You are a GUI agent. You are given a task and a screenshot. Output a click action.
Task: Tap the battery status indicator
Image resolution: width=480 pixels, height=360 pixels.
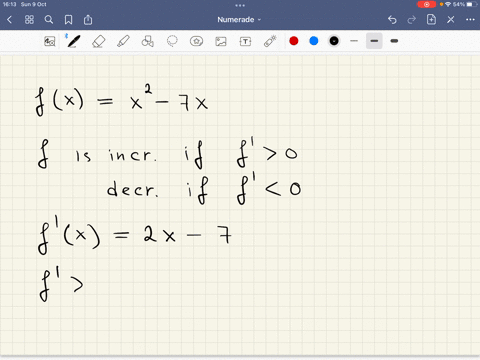pyautogui.click(x=471, y=4)
